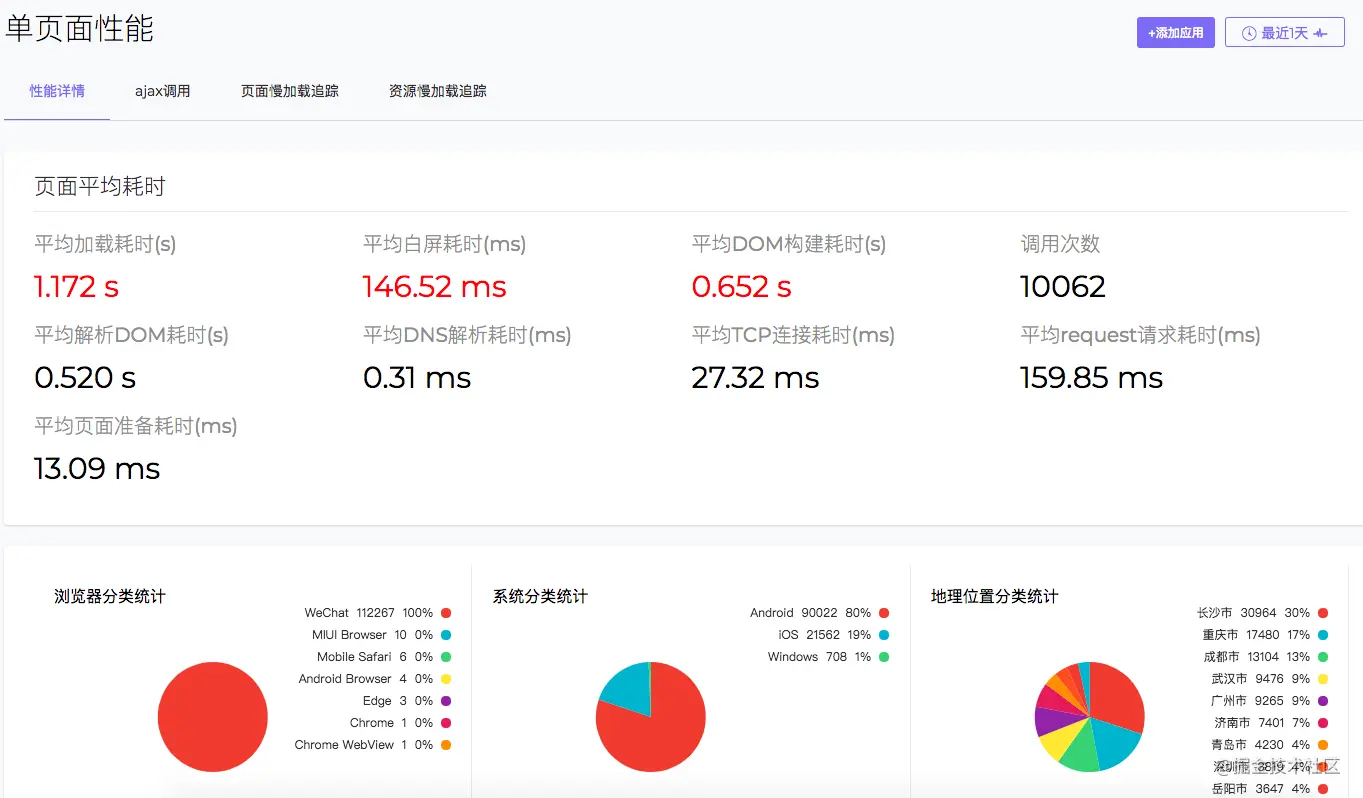The height and width of the screenshot is (798, 1363).
Task: Click the green Mobile Safari legend dot
Action: click(x=446, y=657)
